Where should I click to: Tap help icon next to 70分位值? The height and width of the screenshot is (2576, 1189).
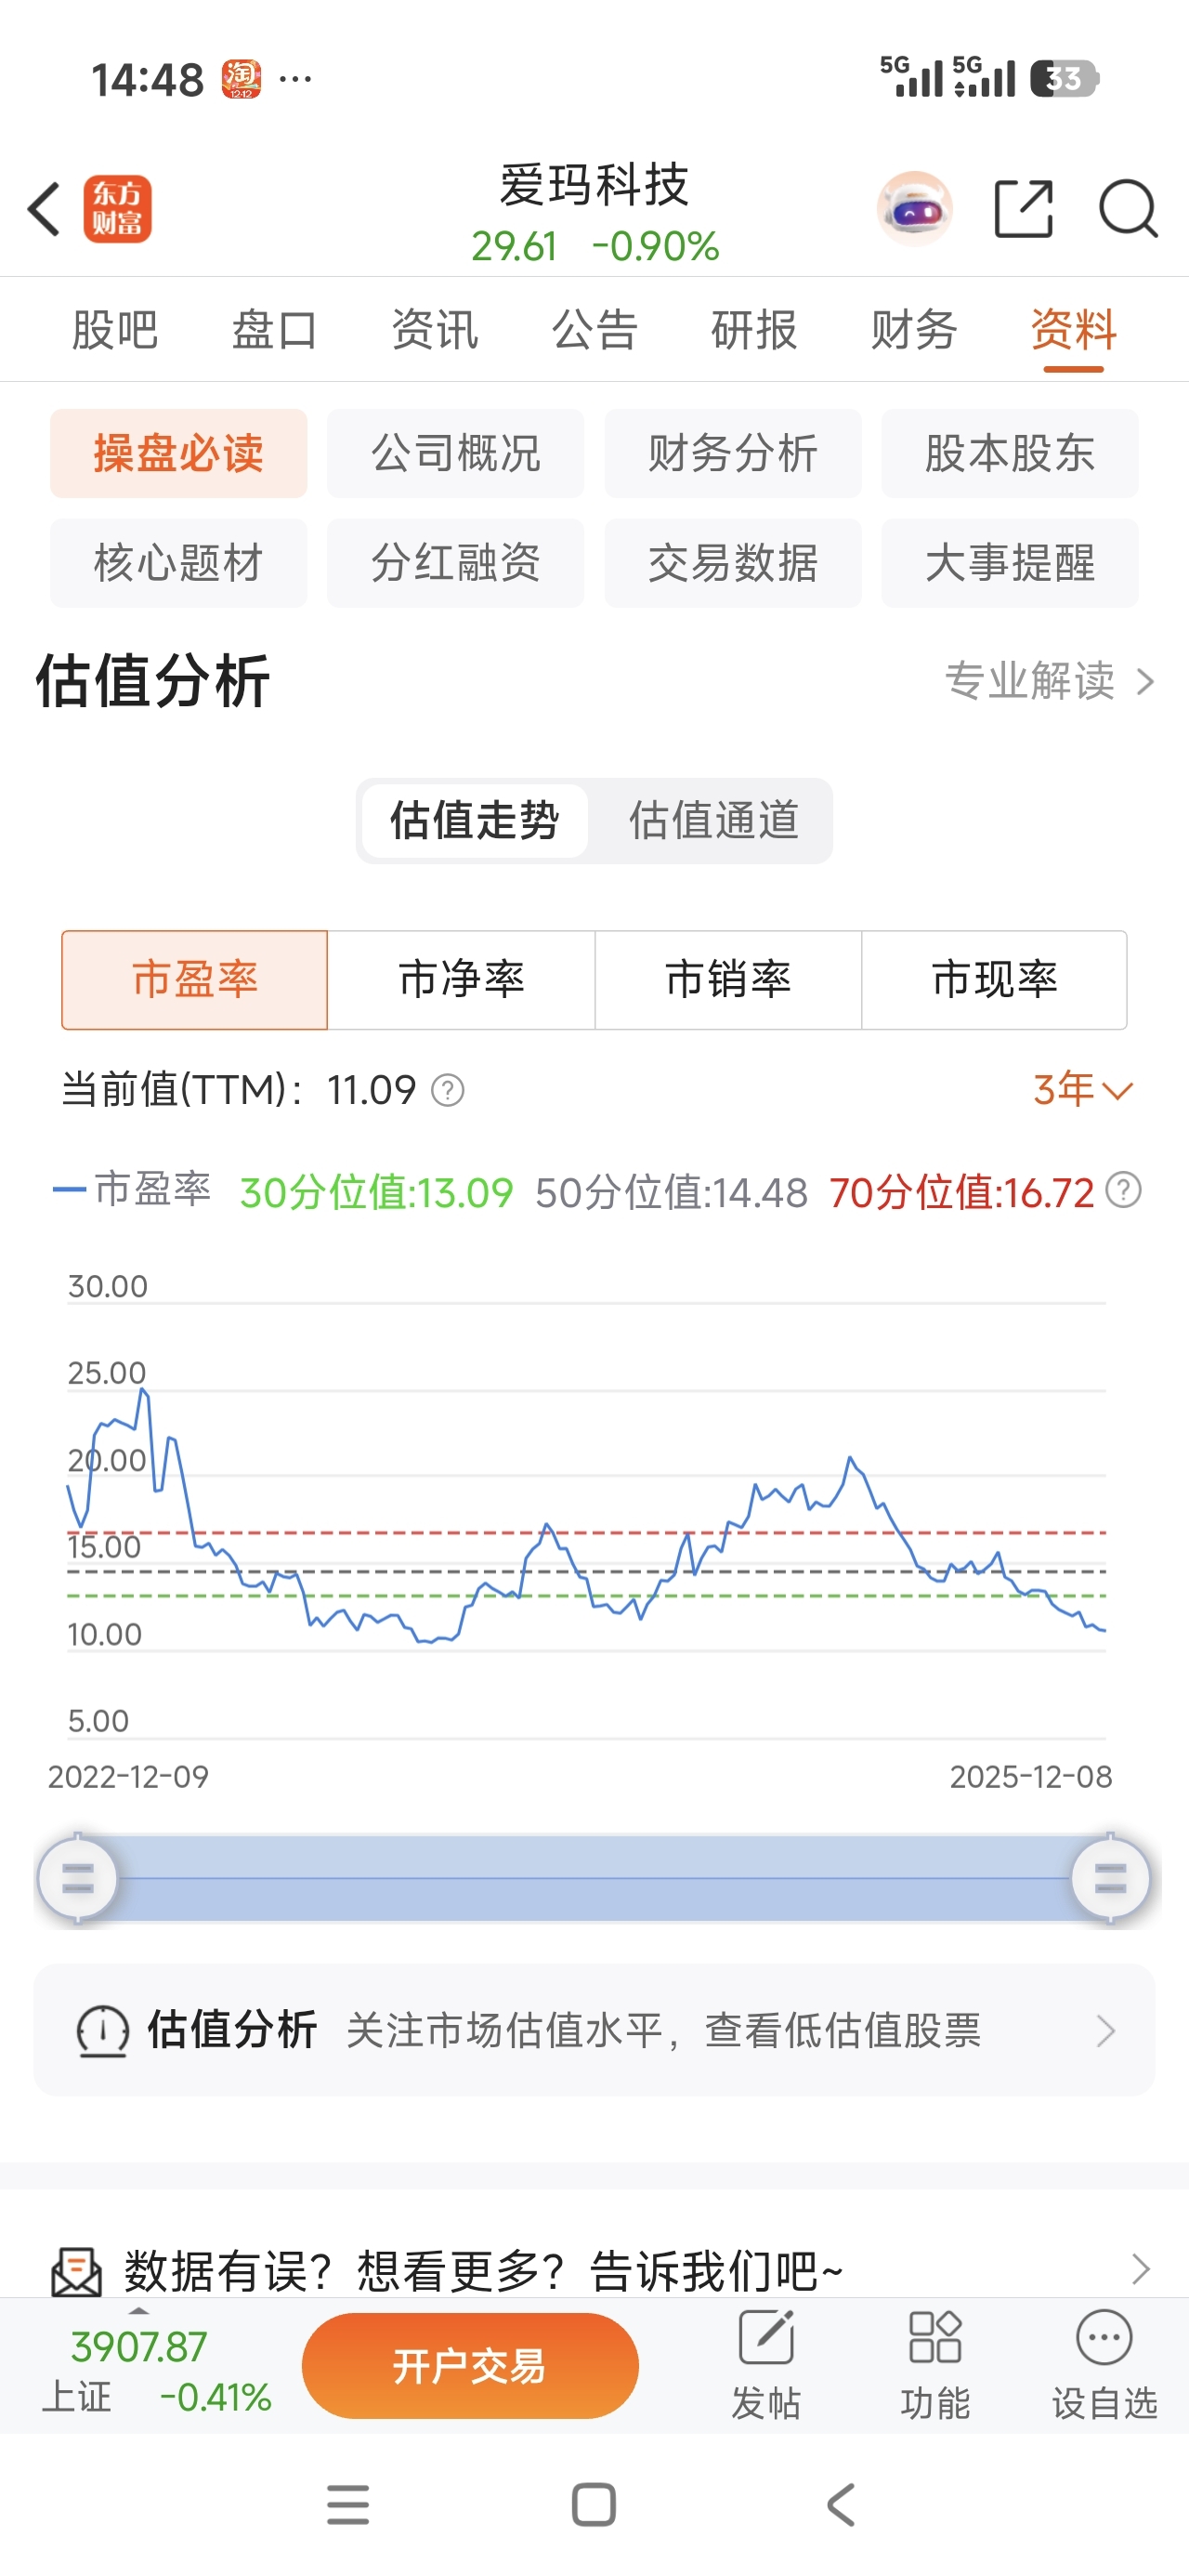point(1124,1190)
